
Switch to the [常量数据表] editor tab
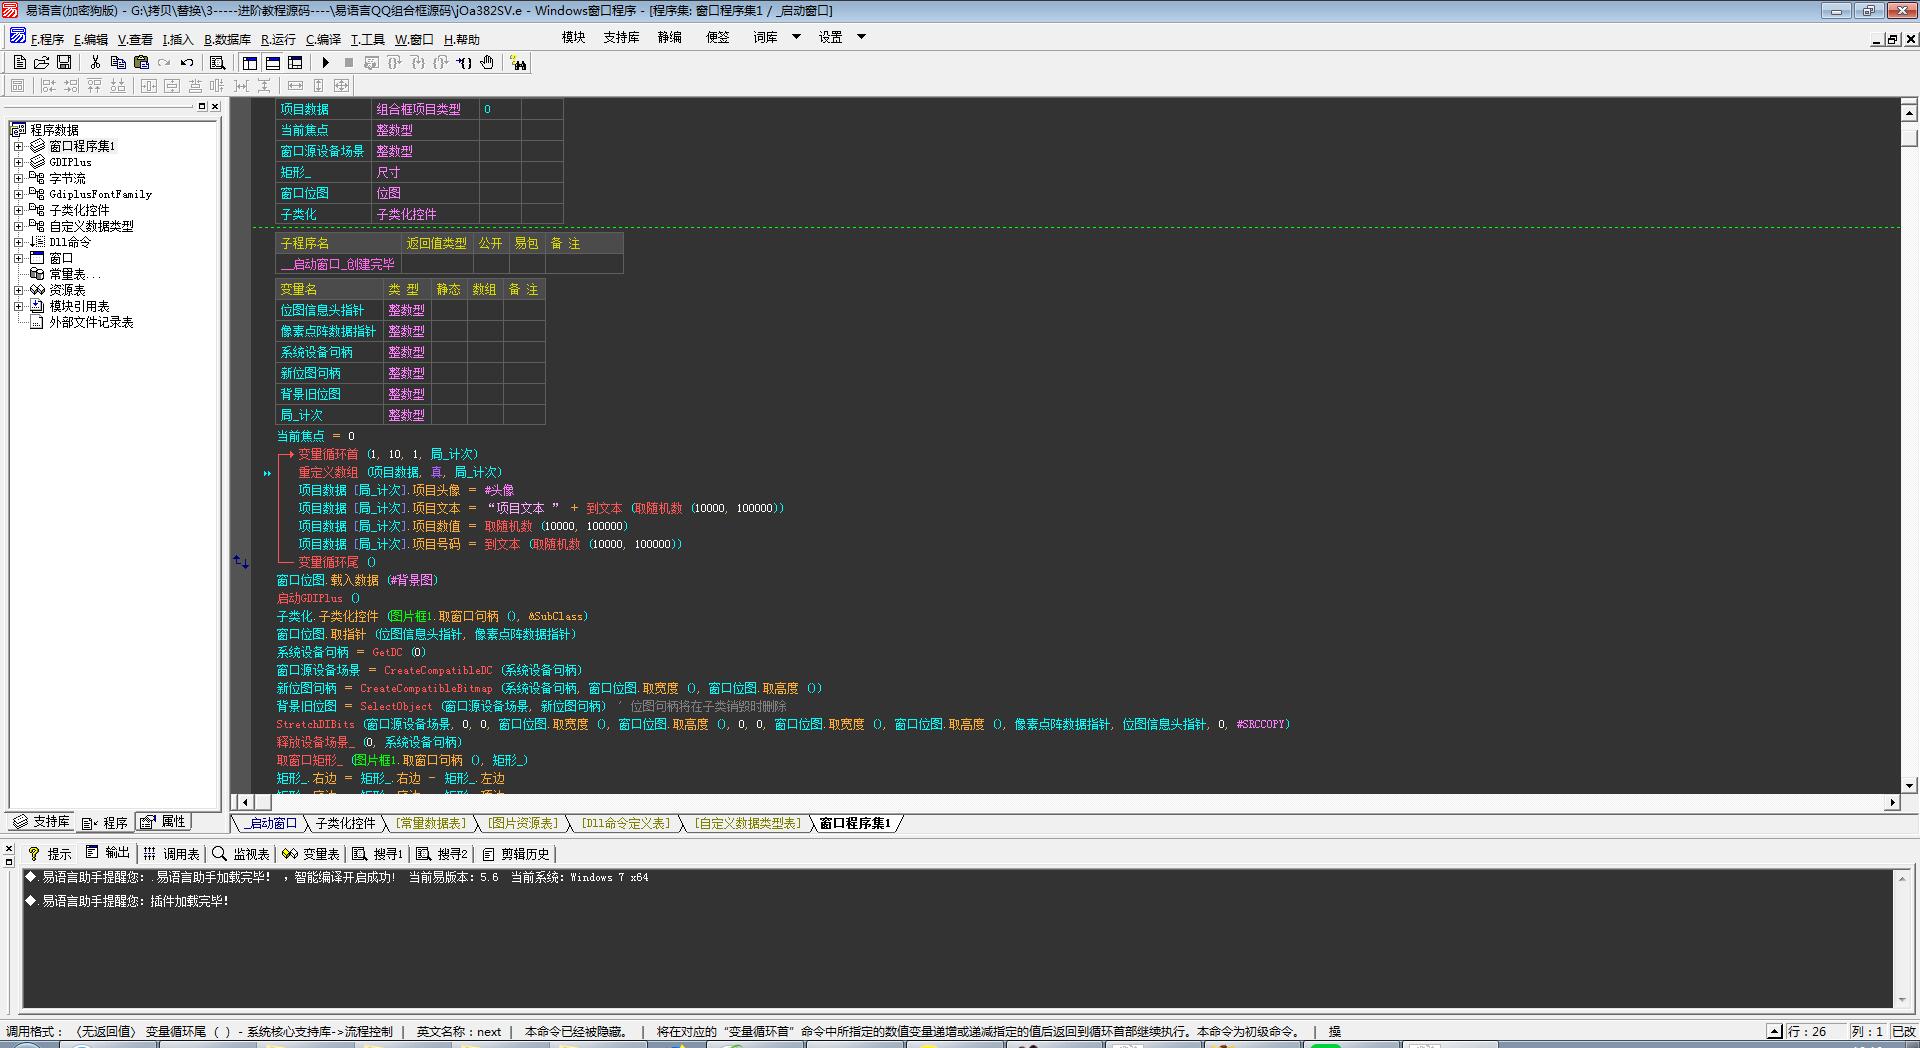tap(430, 823)
